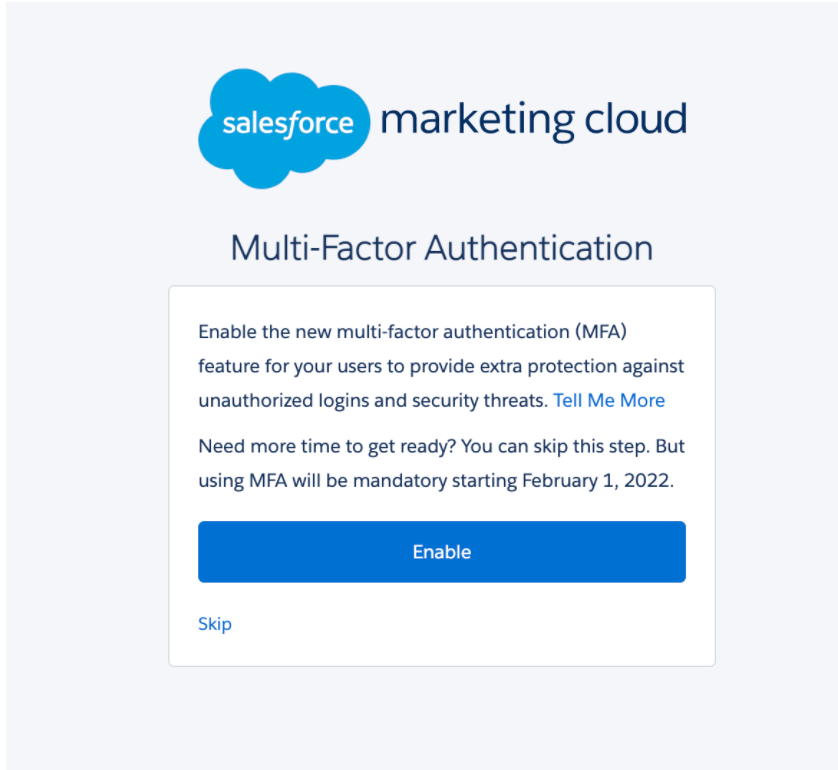Click the 'Enable the new multi-factor authentication' paragraph
This screenshot has width=838, height=770.
[x=441, y=366]
